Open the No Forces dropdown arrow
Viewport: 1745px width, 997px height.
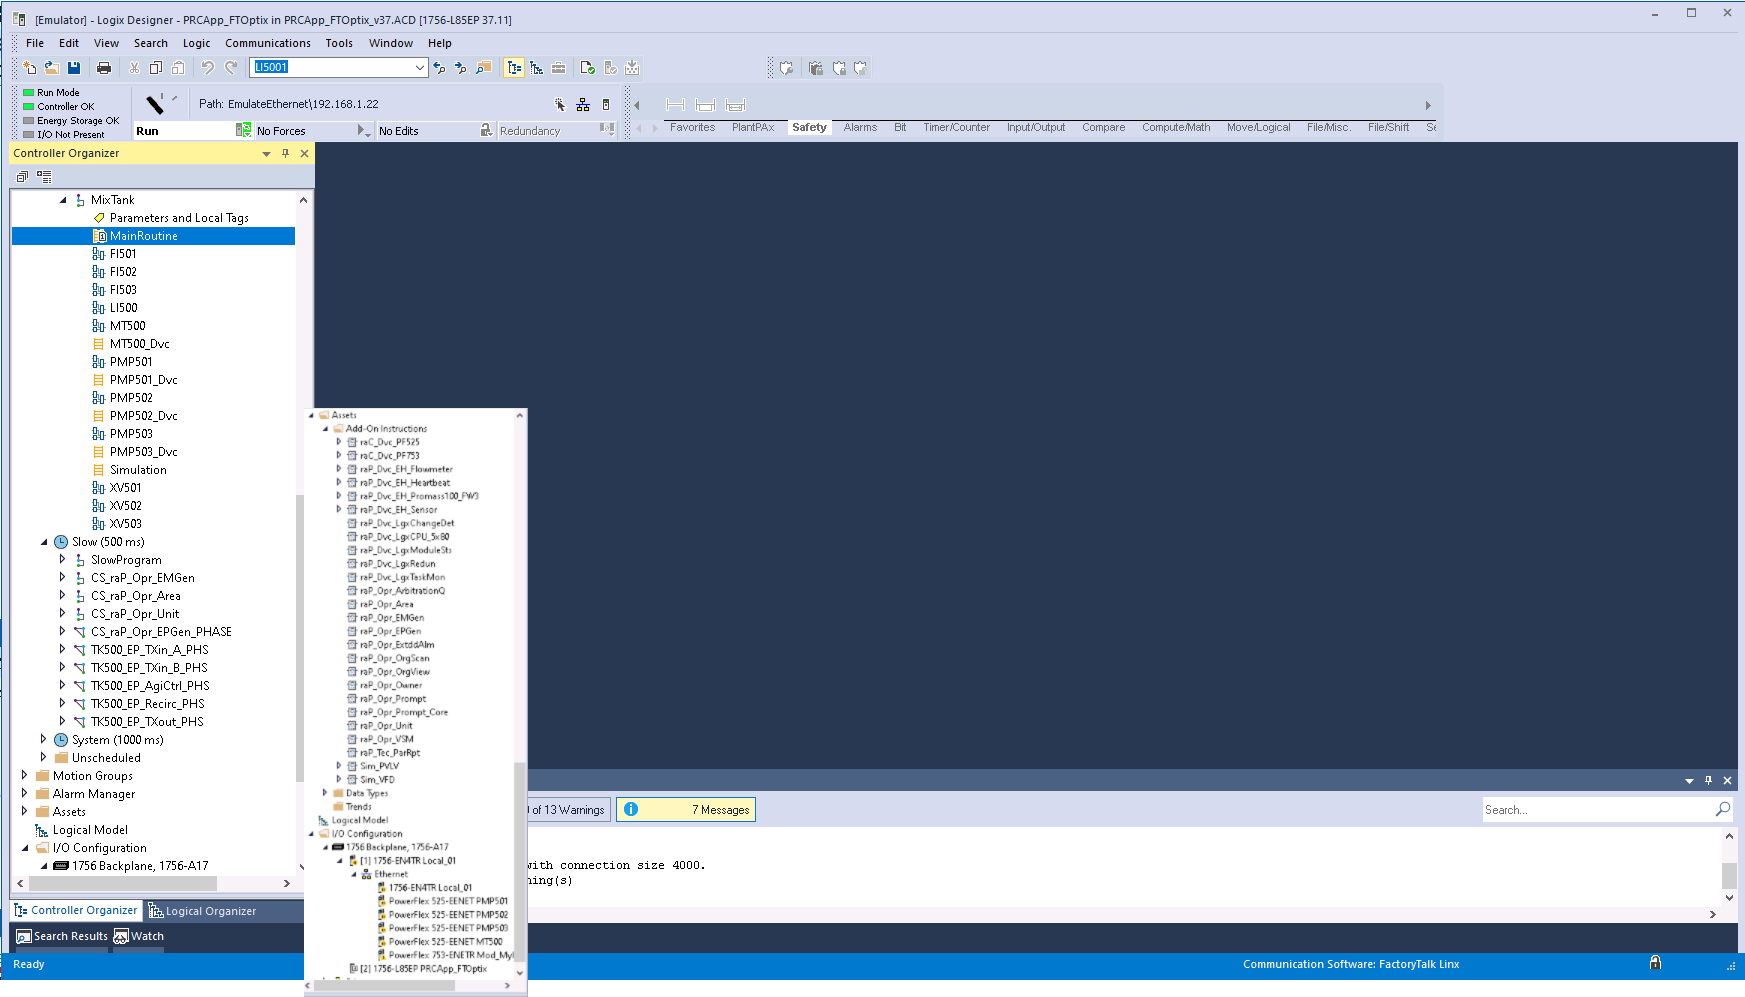point(362,130)
